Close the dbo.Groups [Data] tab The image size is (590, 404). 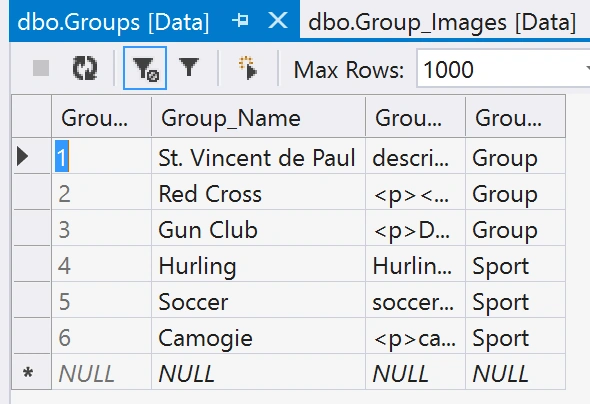pyautogui.click(x=278, y=20)
